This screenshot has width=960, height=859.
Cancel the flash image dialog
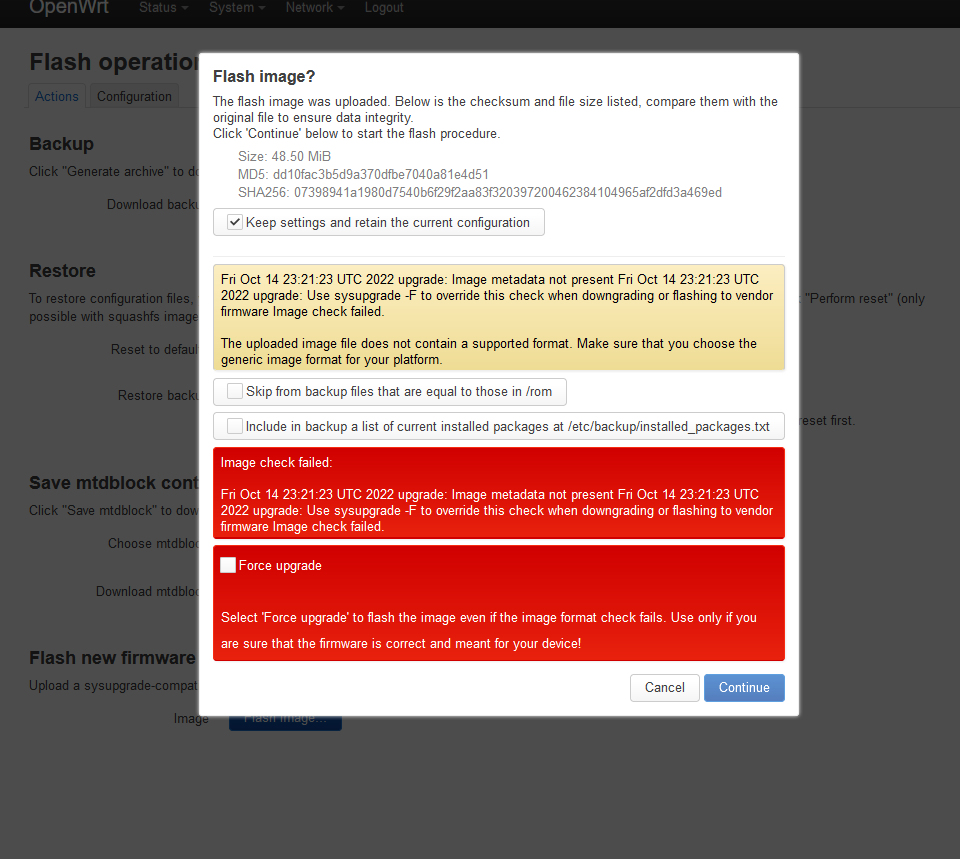click(664, 688)
